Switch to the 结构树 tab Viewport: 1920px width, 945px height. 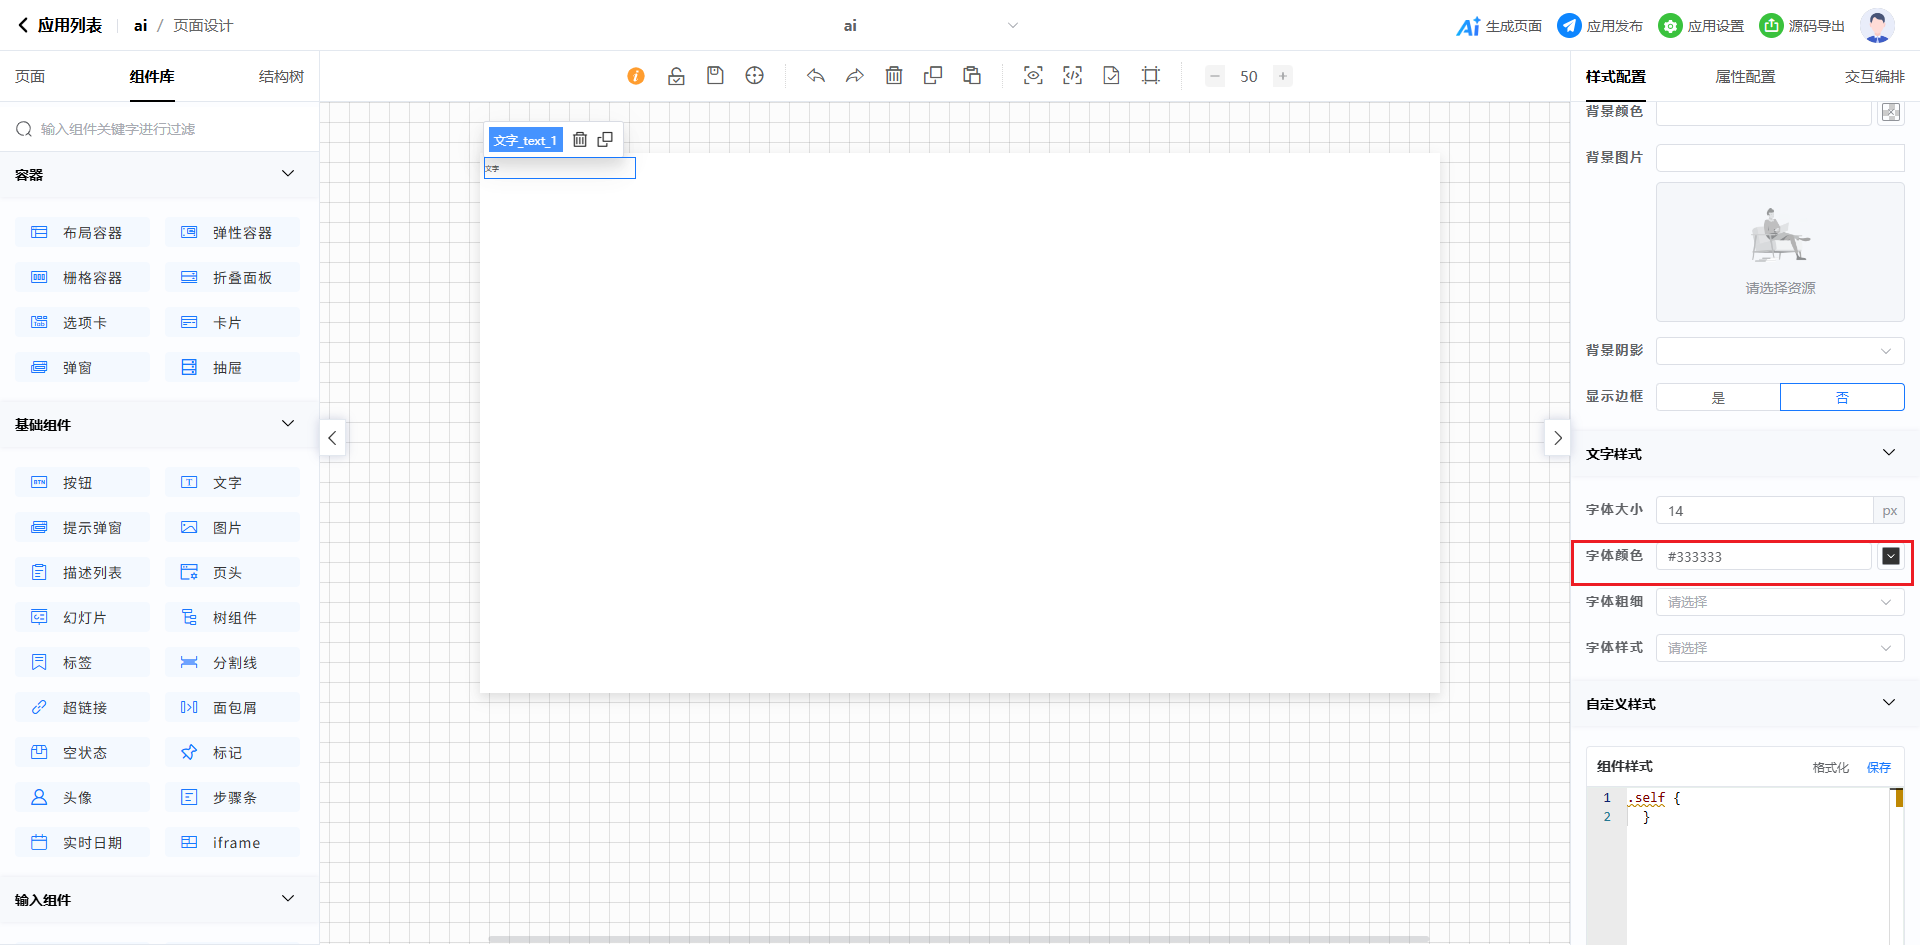click(281, 77)
